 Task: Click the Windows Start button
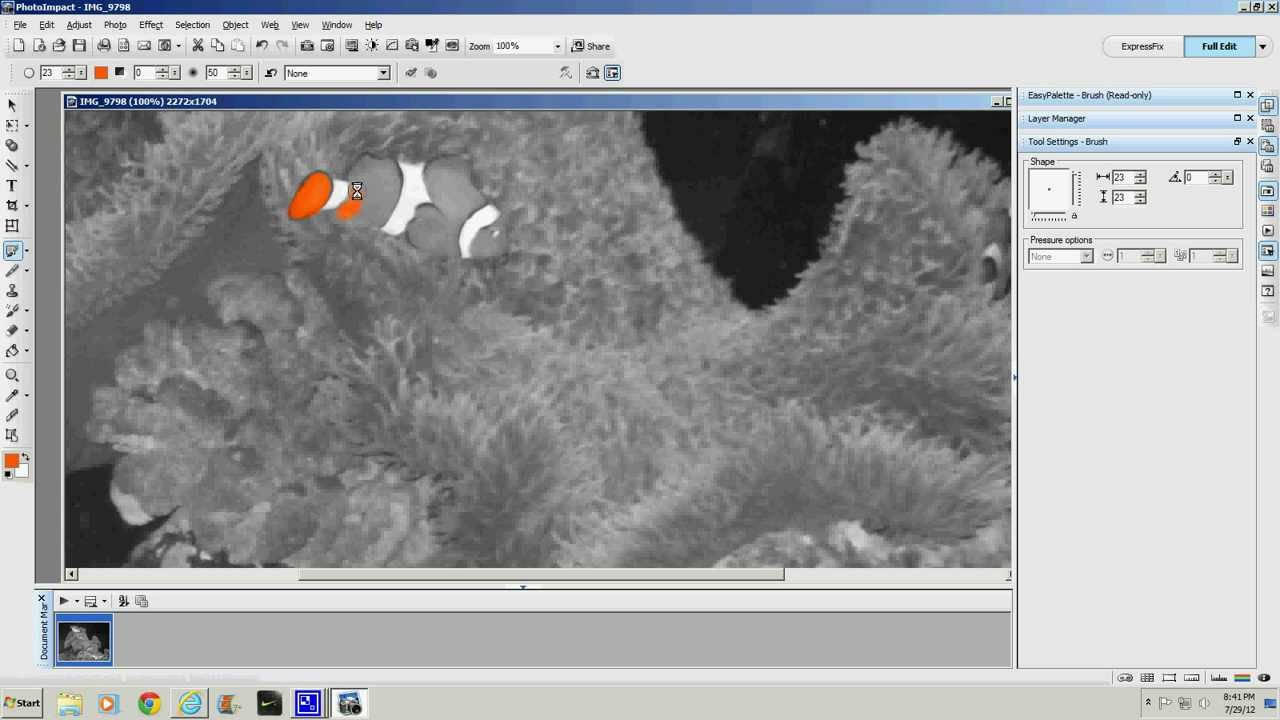click(22, 703)
